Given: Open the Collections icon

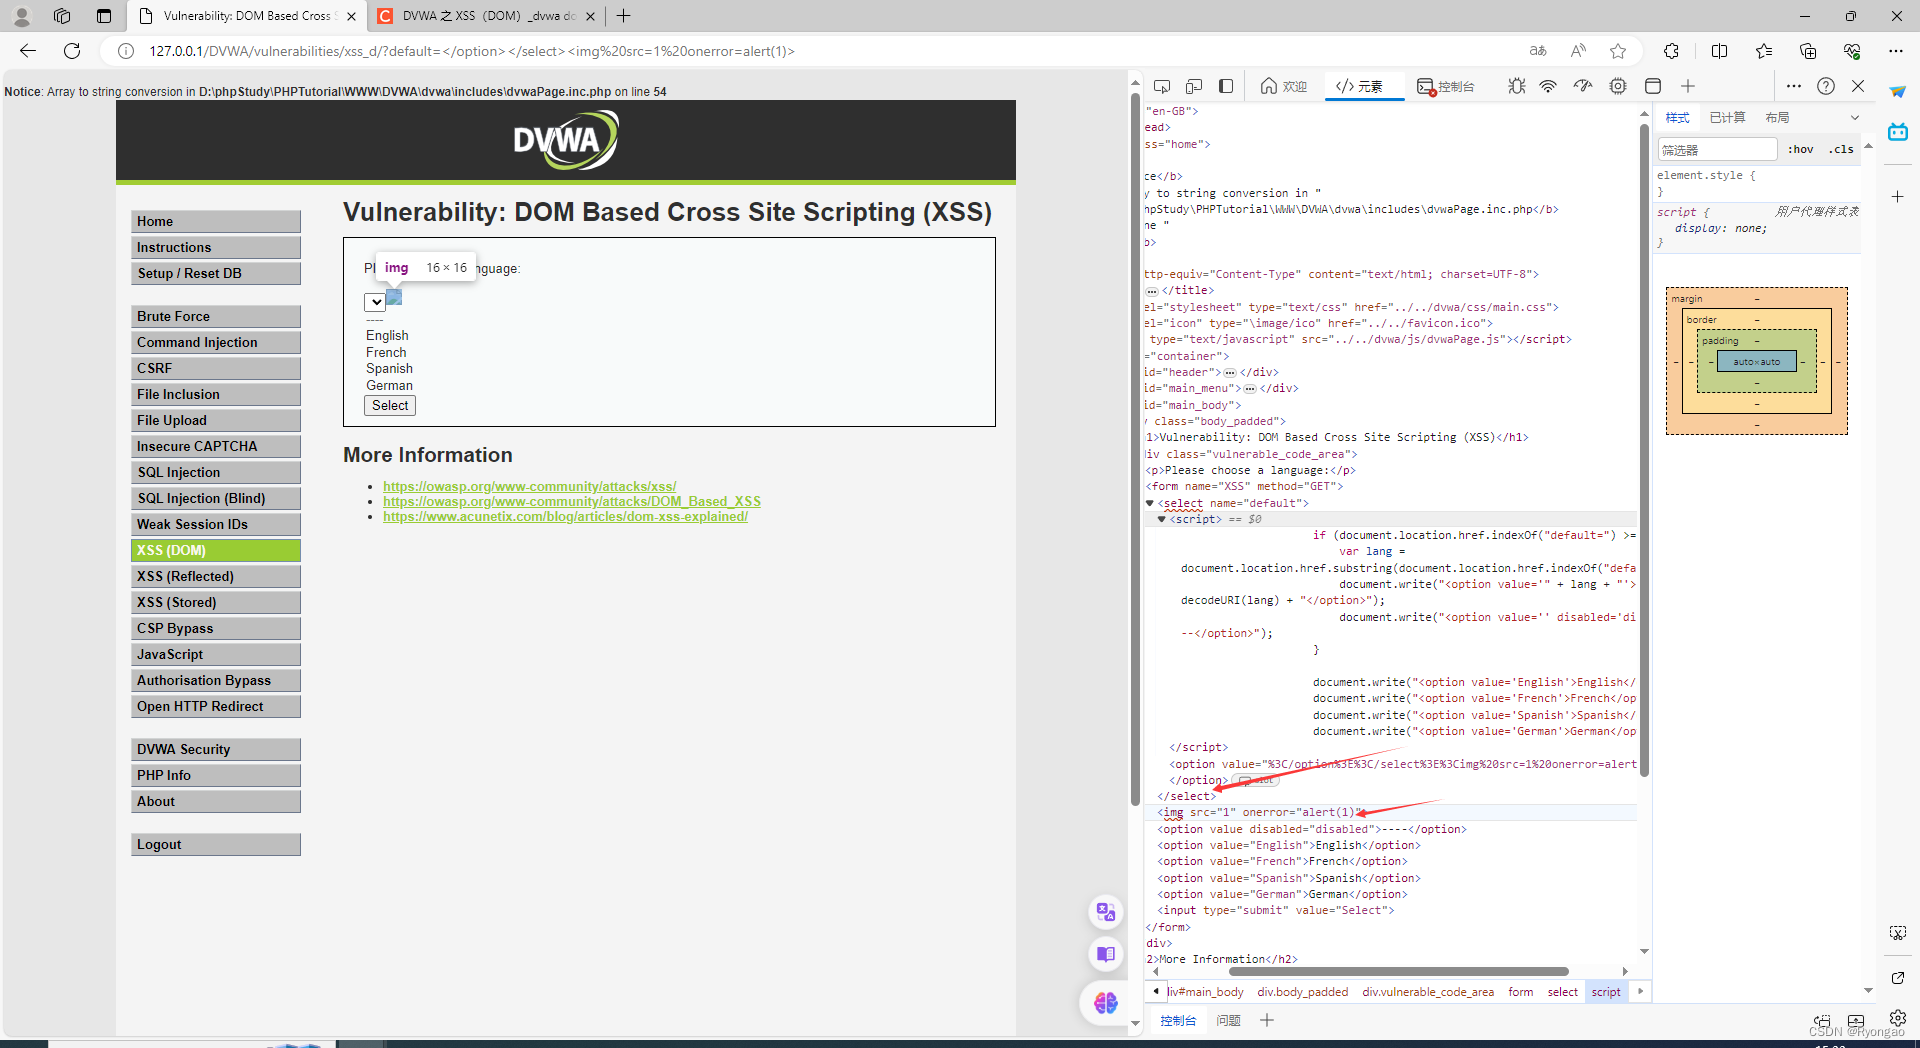Looking at the screenshot, I should (x=1808, y=51).
